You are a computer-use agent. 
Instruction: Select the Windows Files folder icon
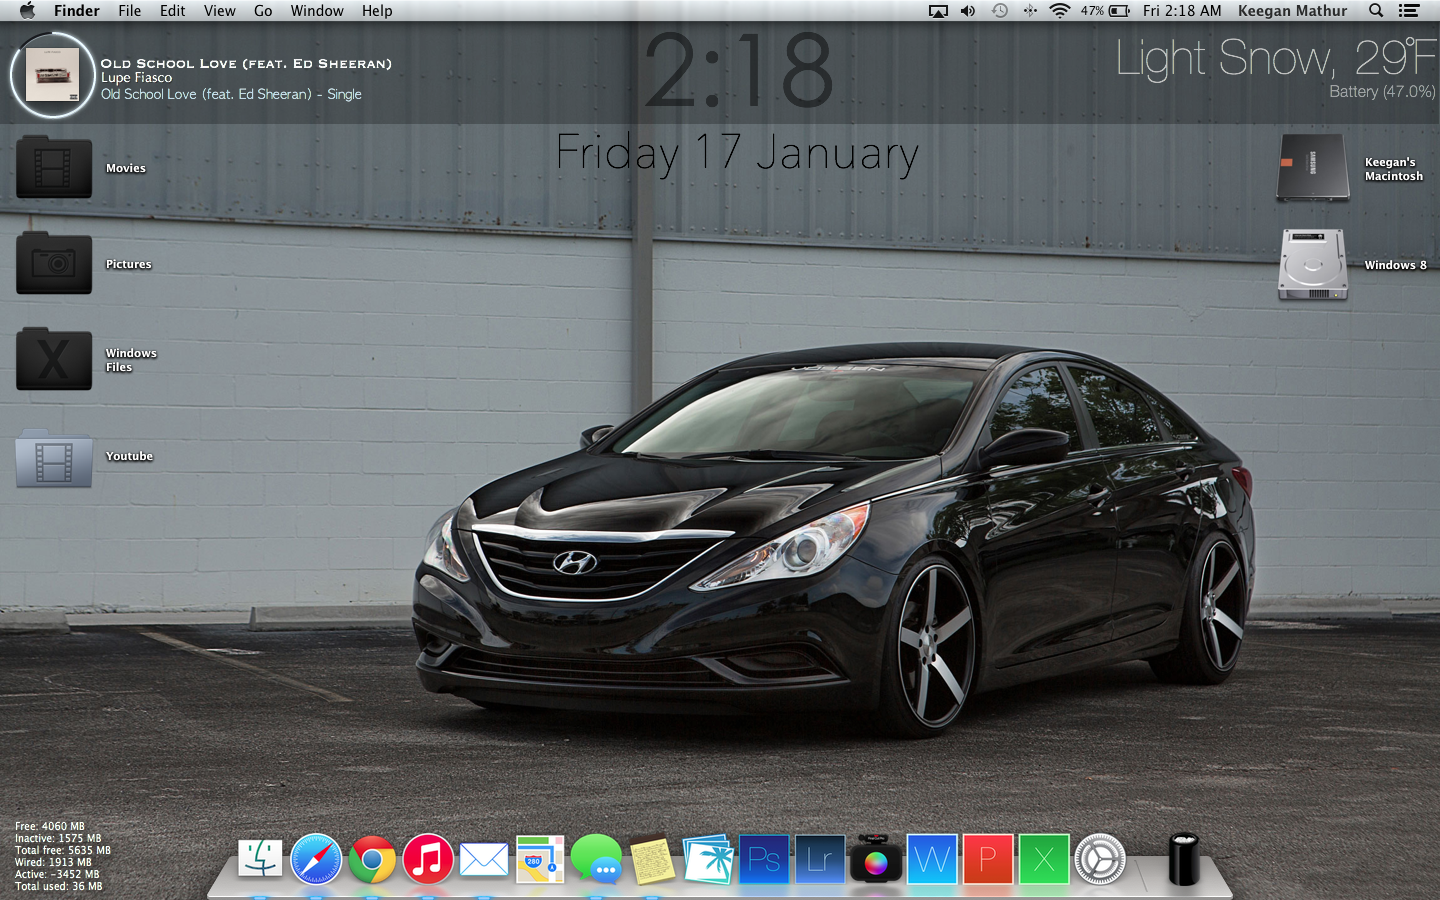(x=54, y=359)
